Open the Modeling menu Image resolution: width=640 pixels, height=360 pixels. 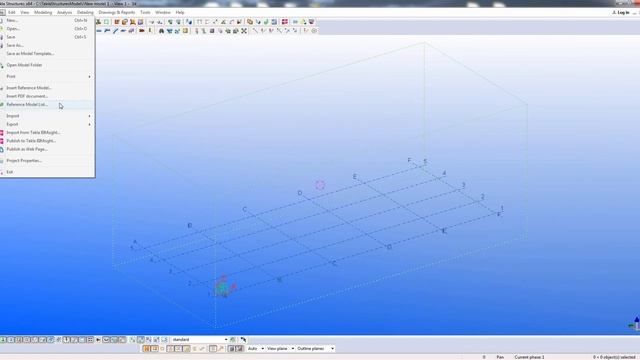[43, 12]
